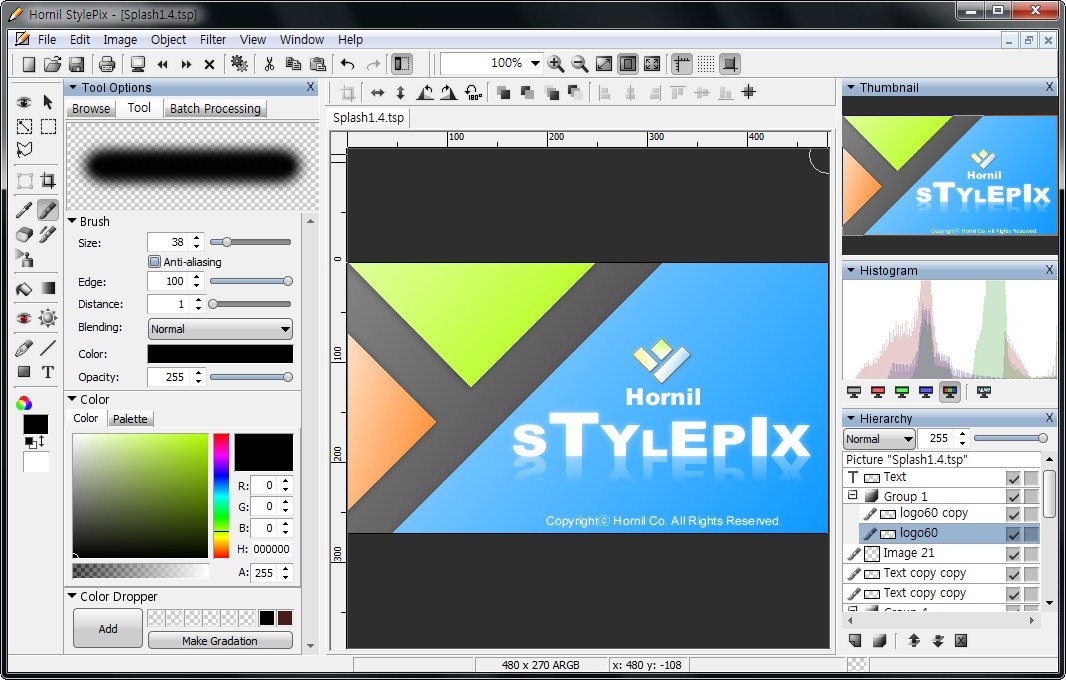
Task: Open the File menu
Action: (x=47, y=39)
